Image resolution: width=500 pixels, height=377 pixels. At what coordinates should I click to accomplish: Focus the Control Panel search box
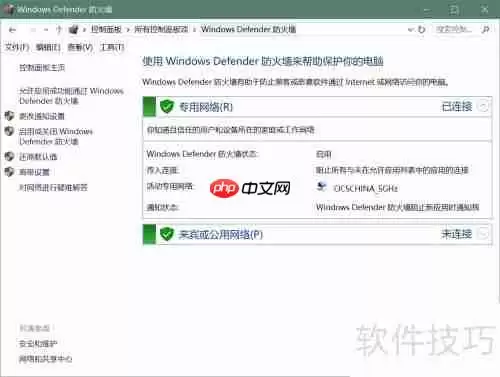[x=455, y=30]
